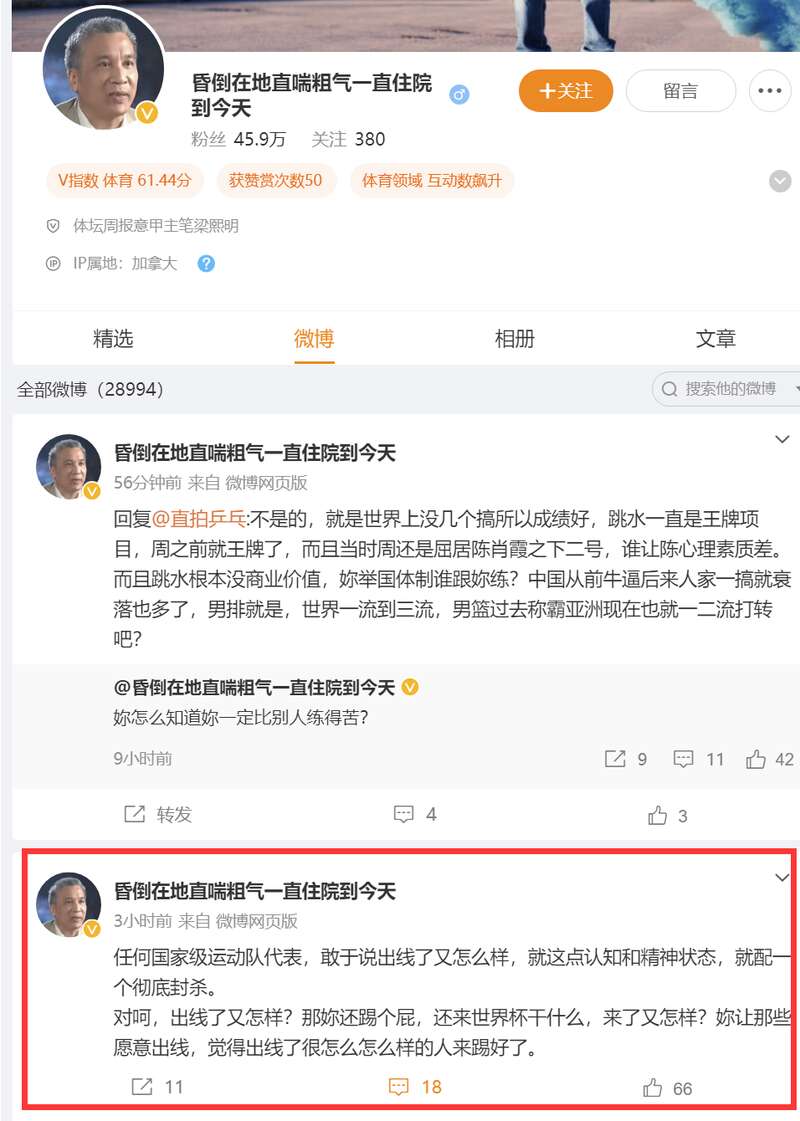Like the first post showing 3 likes
The image size is (800, 1121).
(x=668, y=816)
